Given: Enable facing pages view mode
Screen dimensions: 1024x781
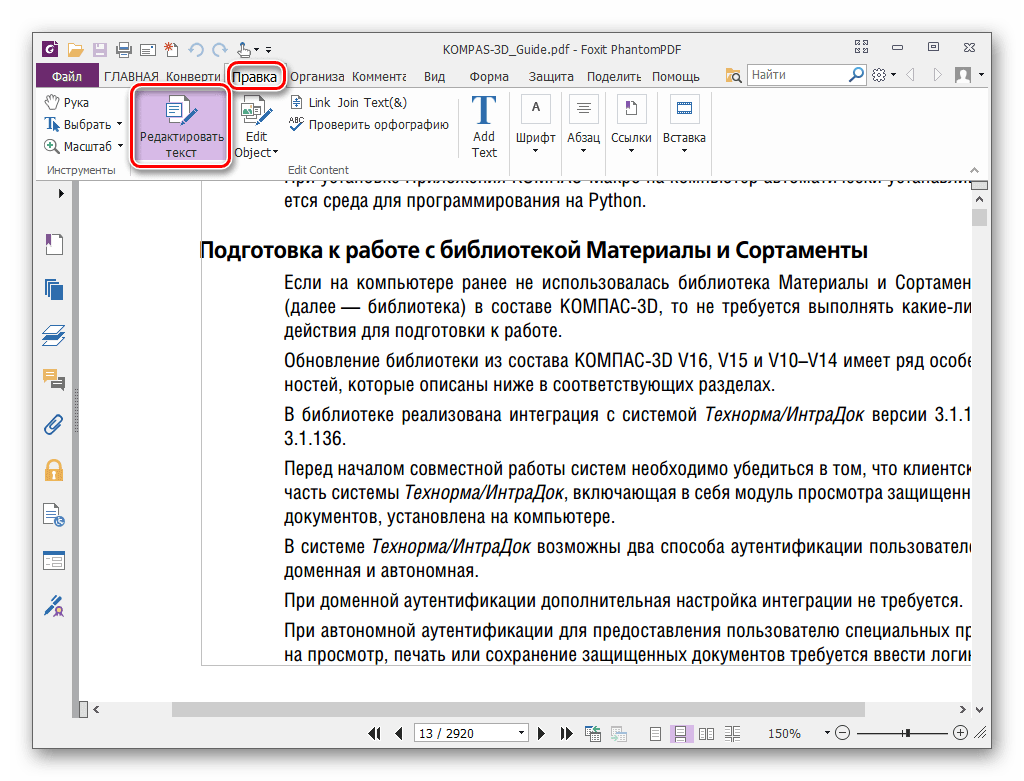Looking at the screenshot, I should pyautogui.click(x=708, y=733).
